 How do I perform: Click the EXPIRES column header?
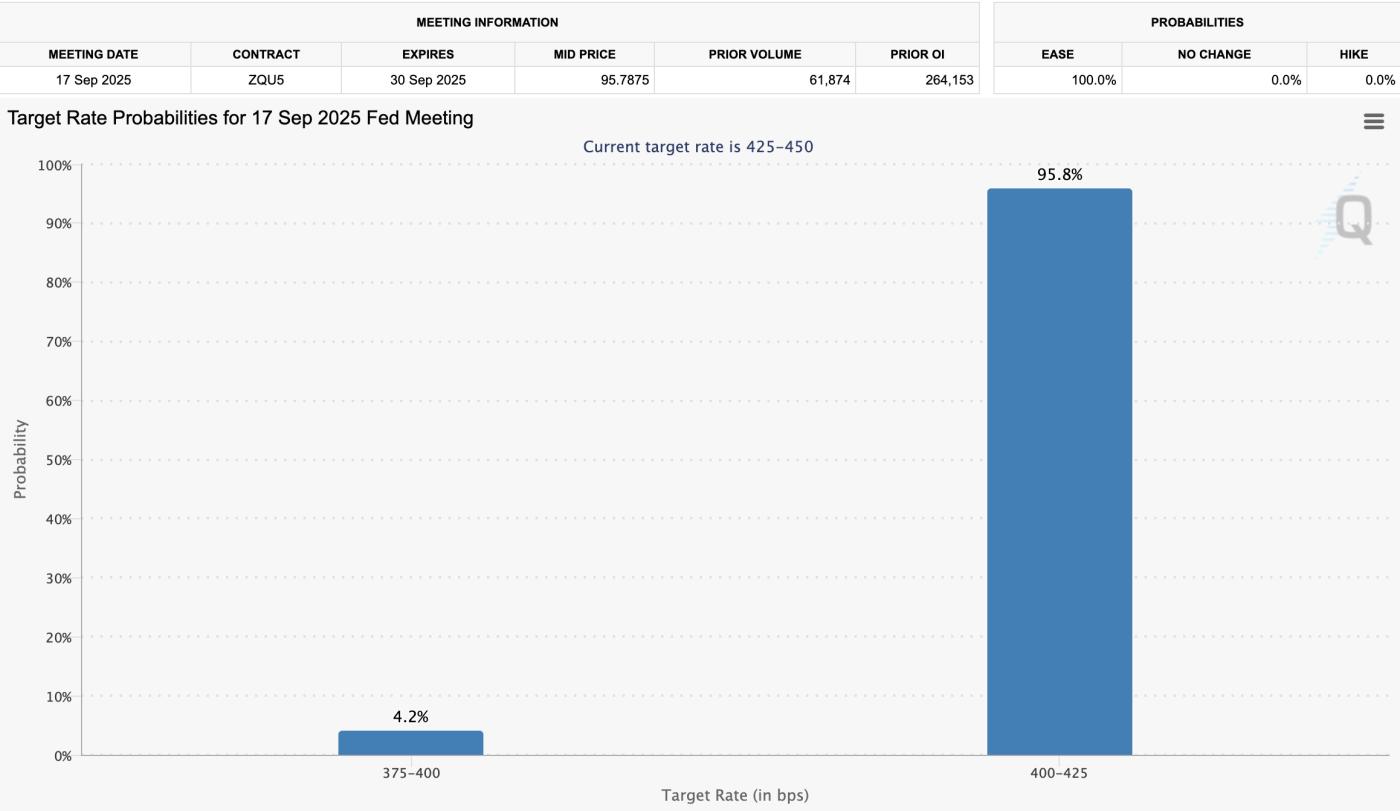click(x=429, y=54)
